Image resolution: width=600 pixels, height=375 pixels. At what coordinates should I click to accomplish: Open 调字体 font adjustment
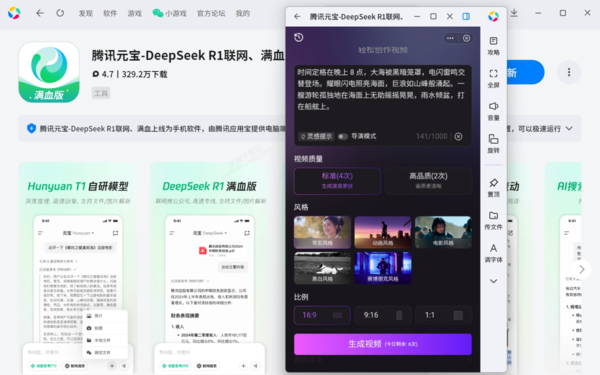click(x=493, y=253)
